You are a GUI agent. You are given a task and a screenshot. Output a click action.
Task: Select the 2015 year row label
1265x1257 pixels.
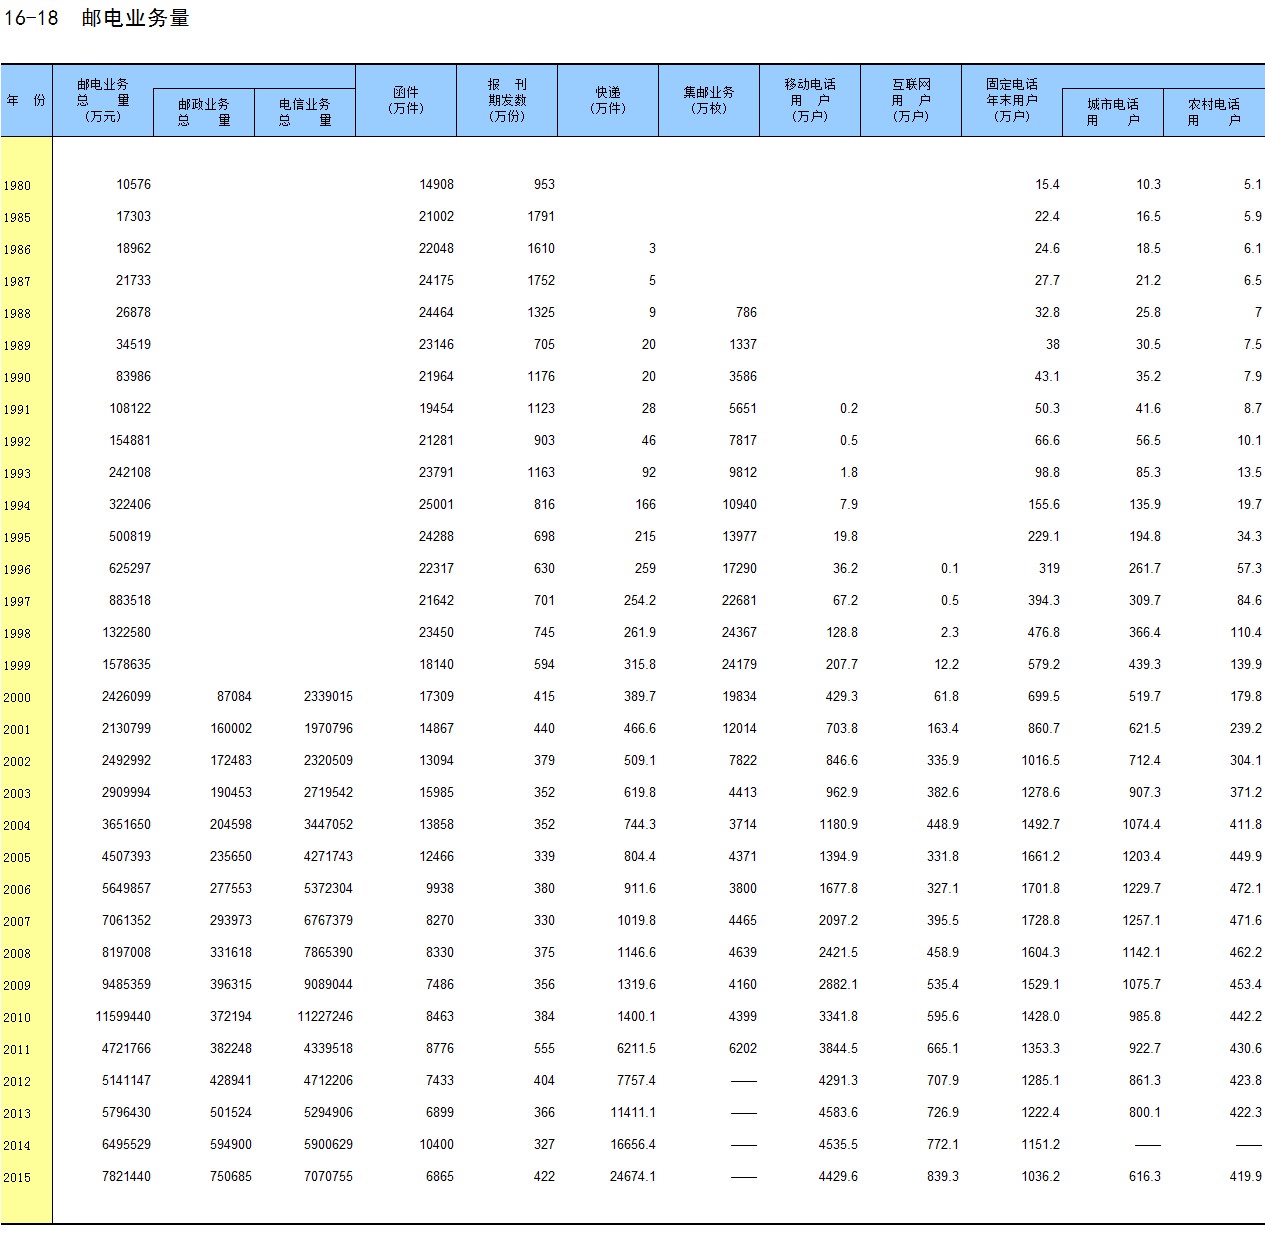click(17, 1178)
